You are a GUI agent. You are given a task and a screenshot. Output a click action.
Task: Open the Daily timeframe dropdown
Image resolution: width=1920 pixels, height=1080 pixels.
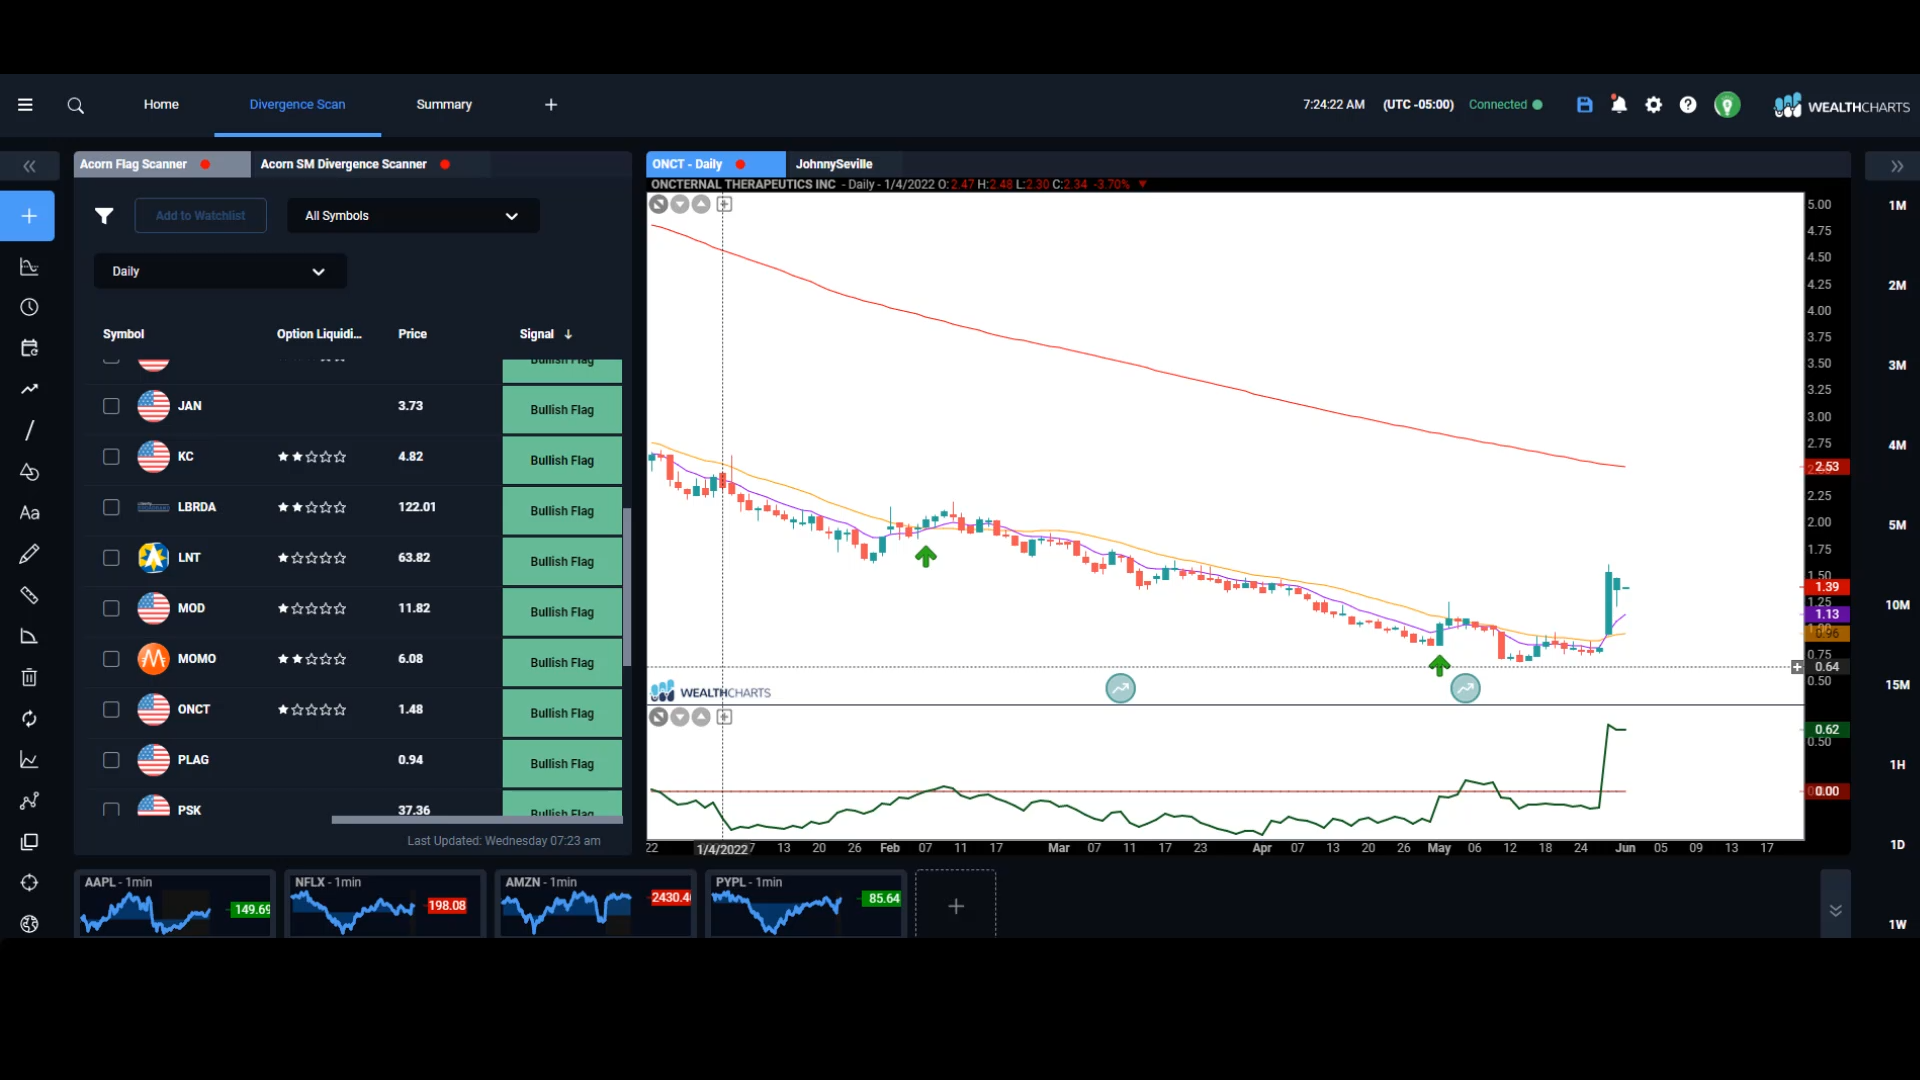[x=220, y=271]
